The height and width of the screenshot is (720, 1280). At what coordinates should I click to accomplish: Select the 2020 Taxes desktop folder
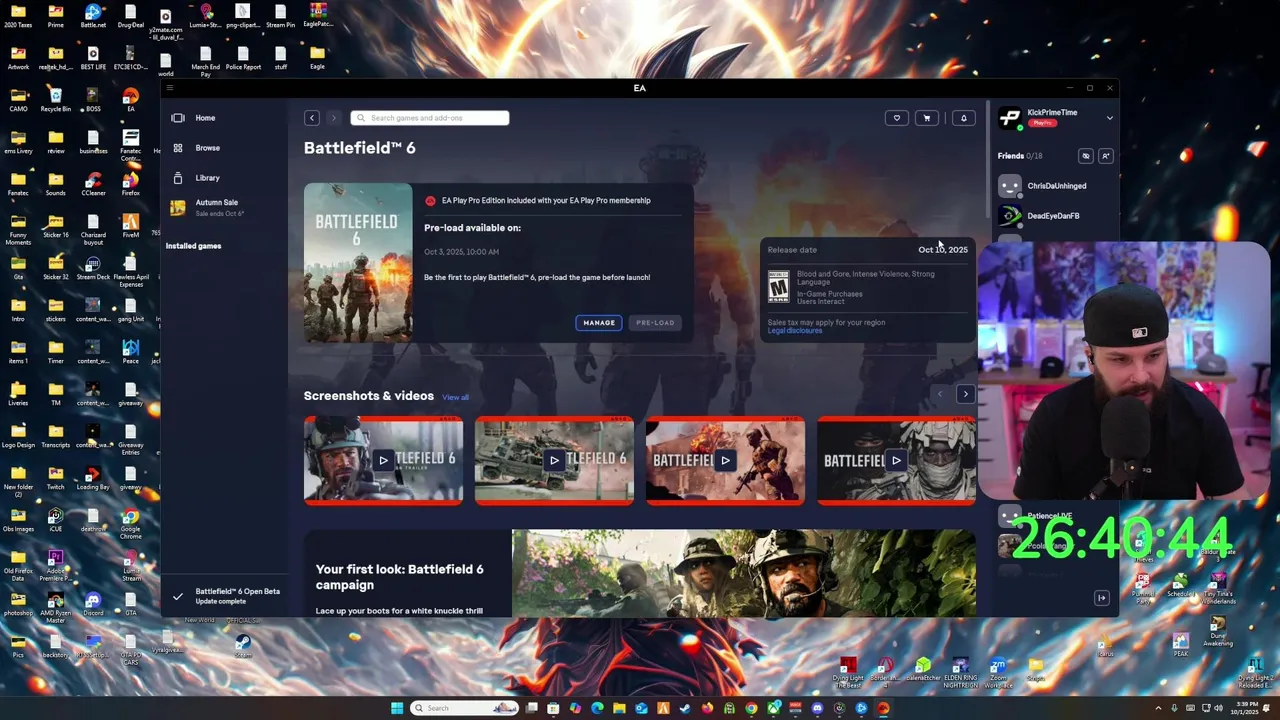click(x=18, y=16)
